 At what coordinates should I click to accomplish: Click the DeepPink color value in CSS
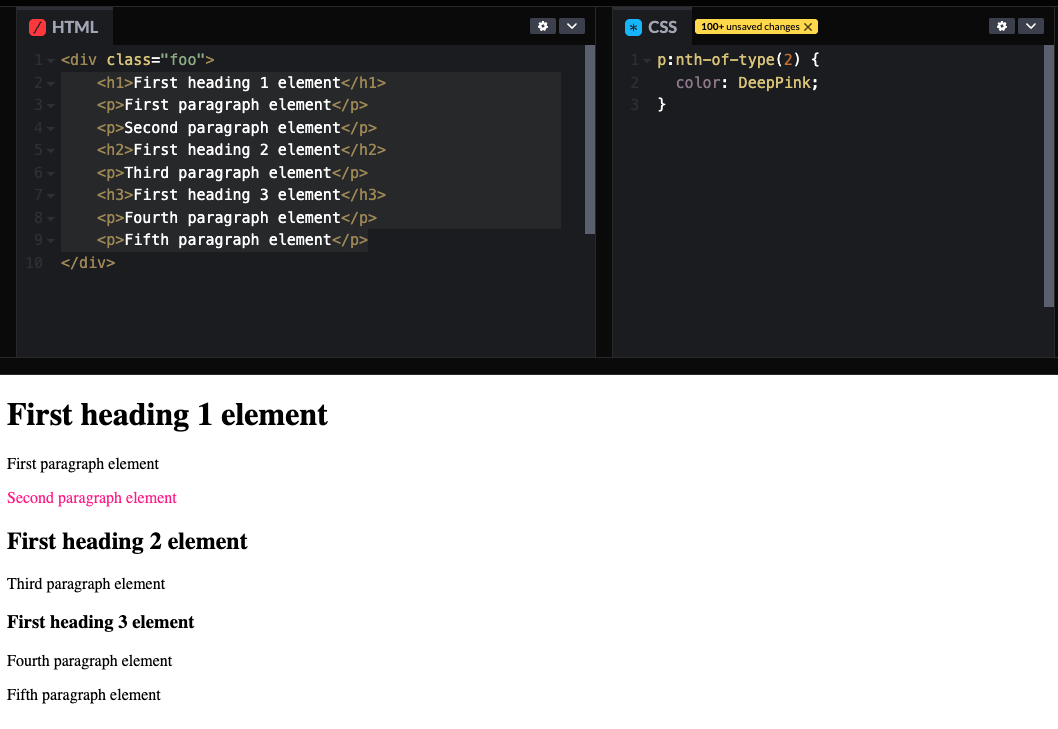(775, 82)
